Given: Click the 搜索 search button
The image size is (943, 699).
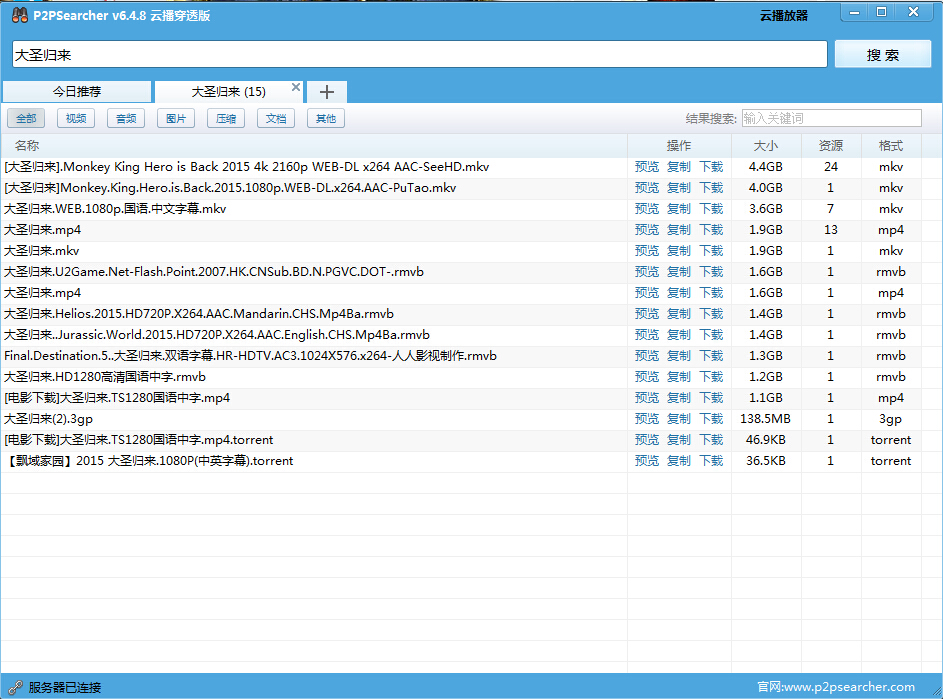Looking at the screenshot, I should coord(883,54).
